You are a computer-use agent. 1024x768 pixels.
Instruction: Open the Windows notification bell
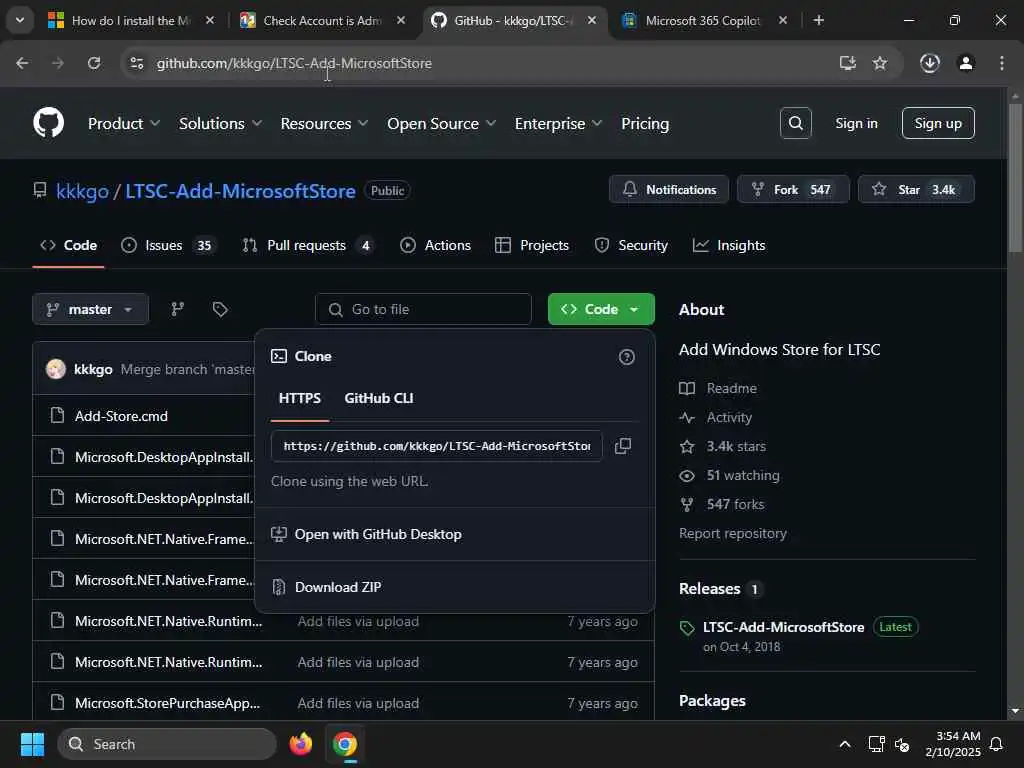(x=997, y=744)
